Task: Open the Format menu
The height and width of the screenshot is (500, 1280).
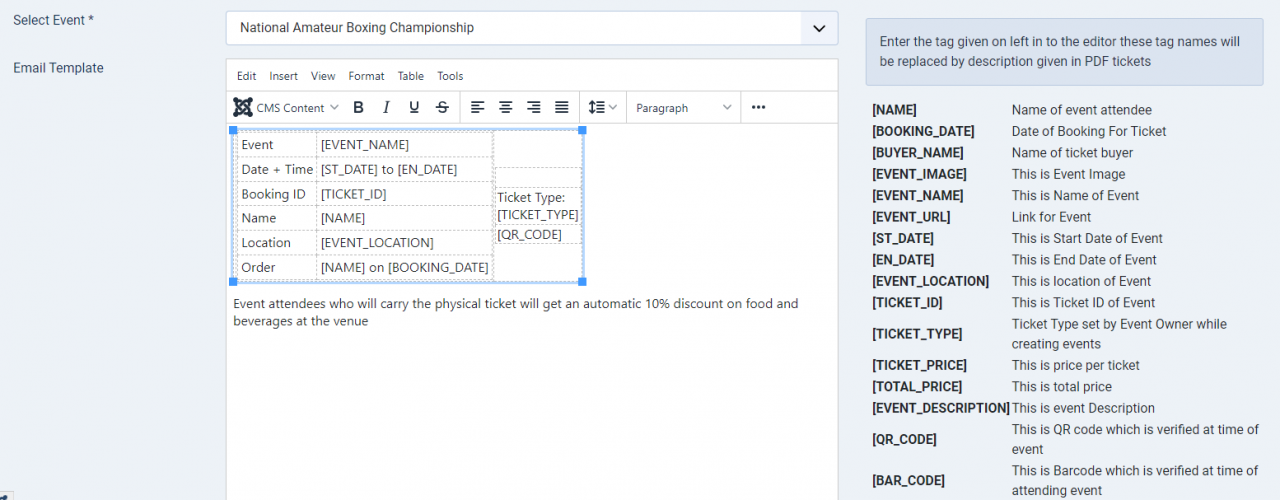Action: (x=366, y=76)
